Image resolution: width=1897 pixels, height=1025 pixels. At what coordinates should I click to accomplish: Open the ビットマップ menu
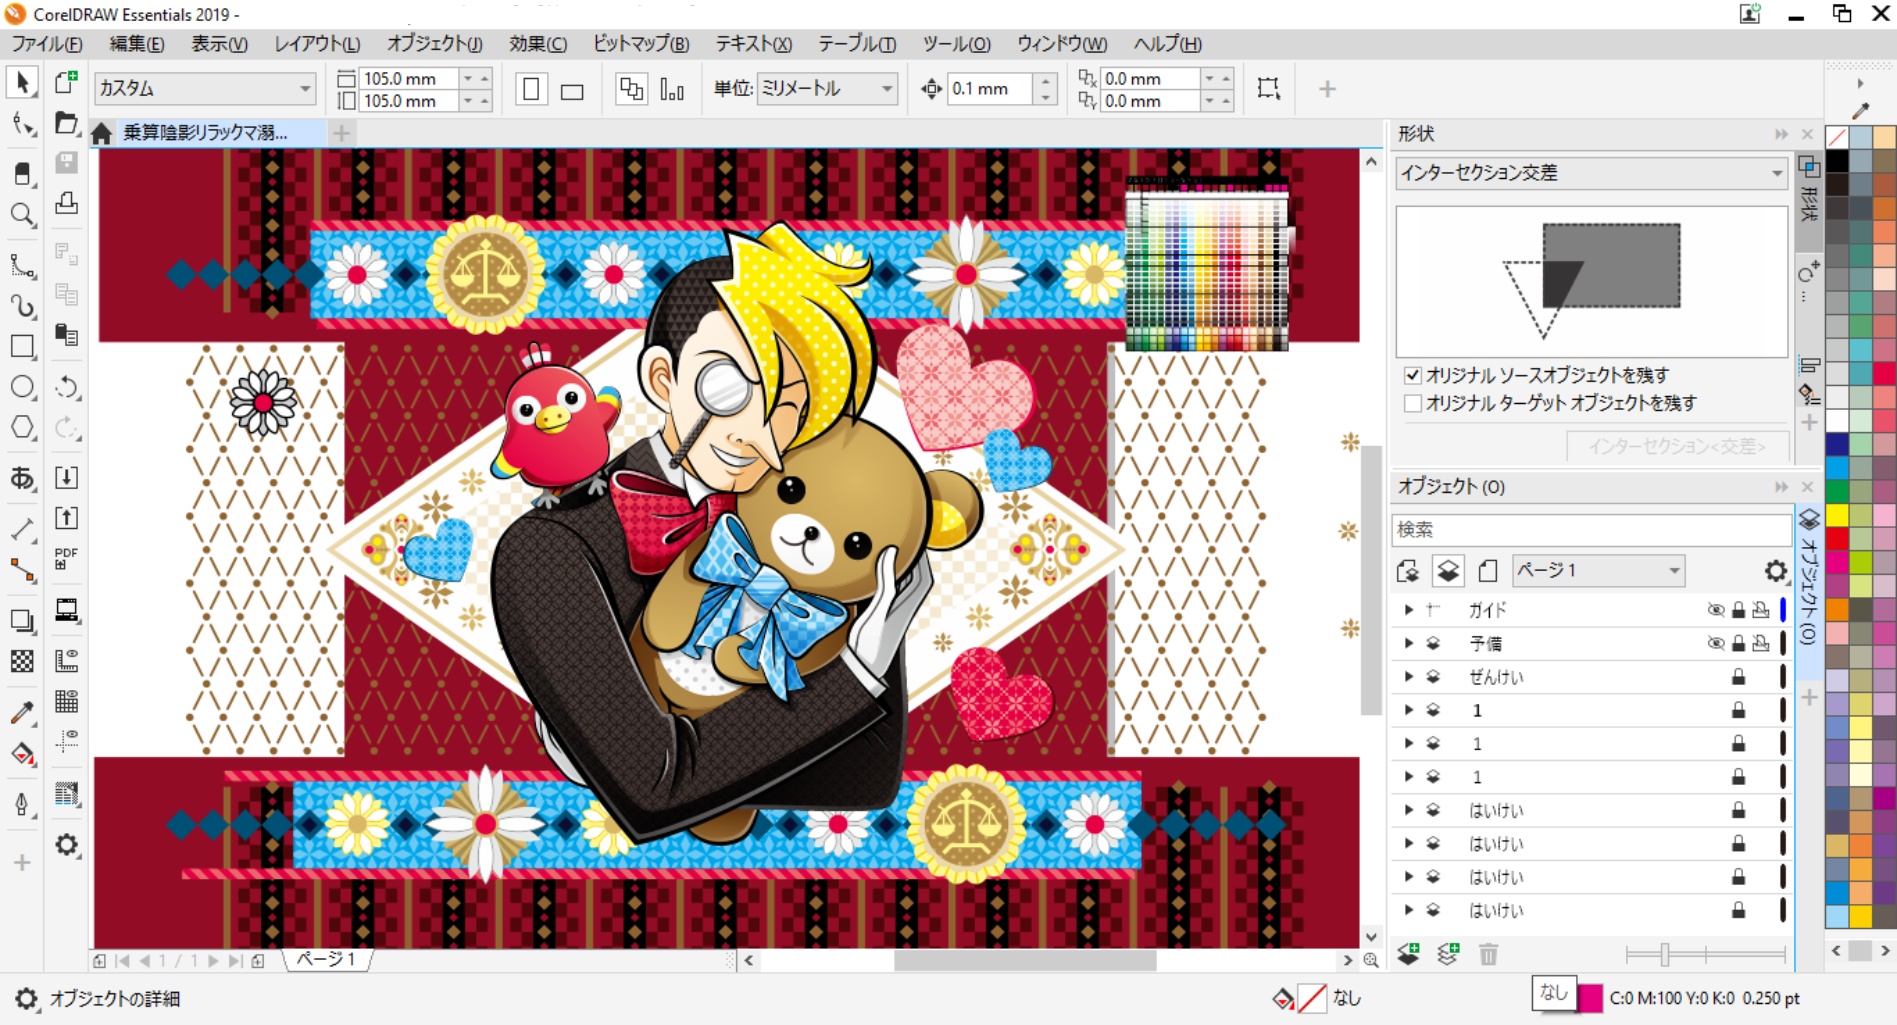(641, 44)
